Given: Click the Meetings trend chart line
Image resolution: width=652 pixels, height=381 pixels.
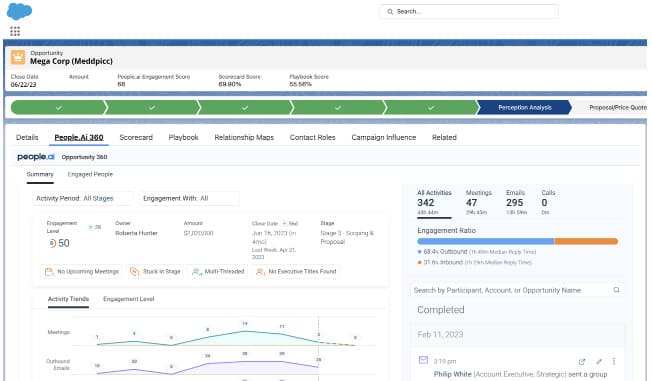Looking at the screenshot, I should pos(225,337).
